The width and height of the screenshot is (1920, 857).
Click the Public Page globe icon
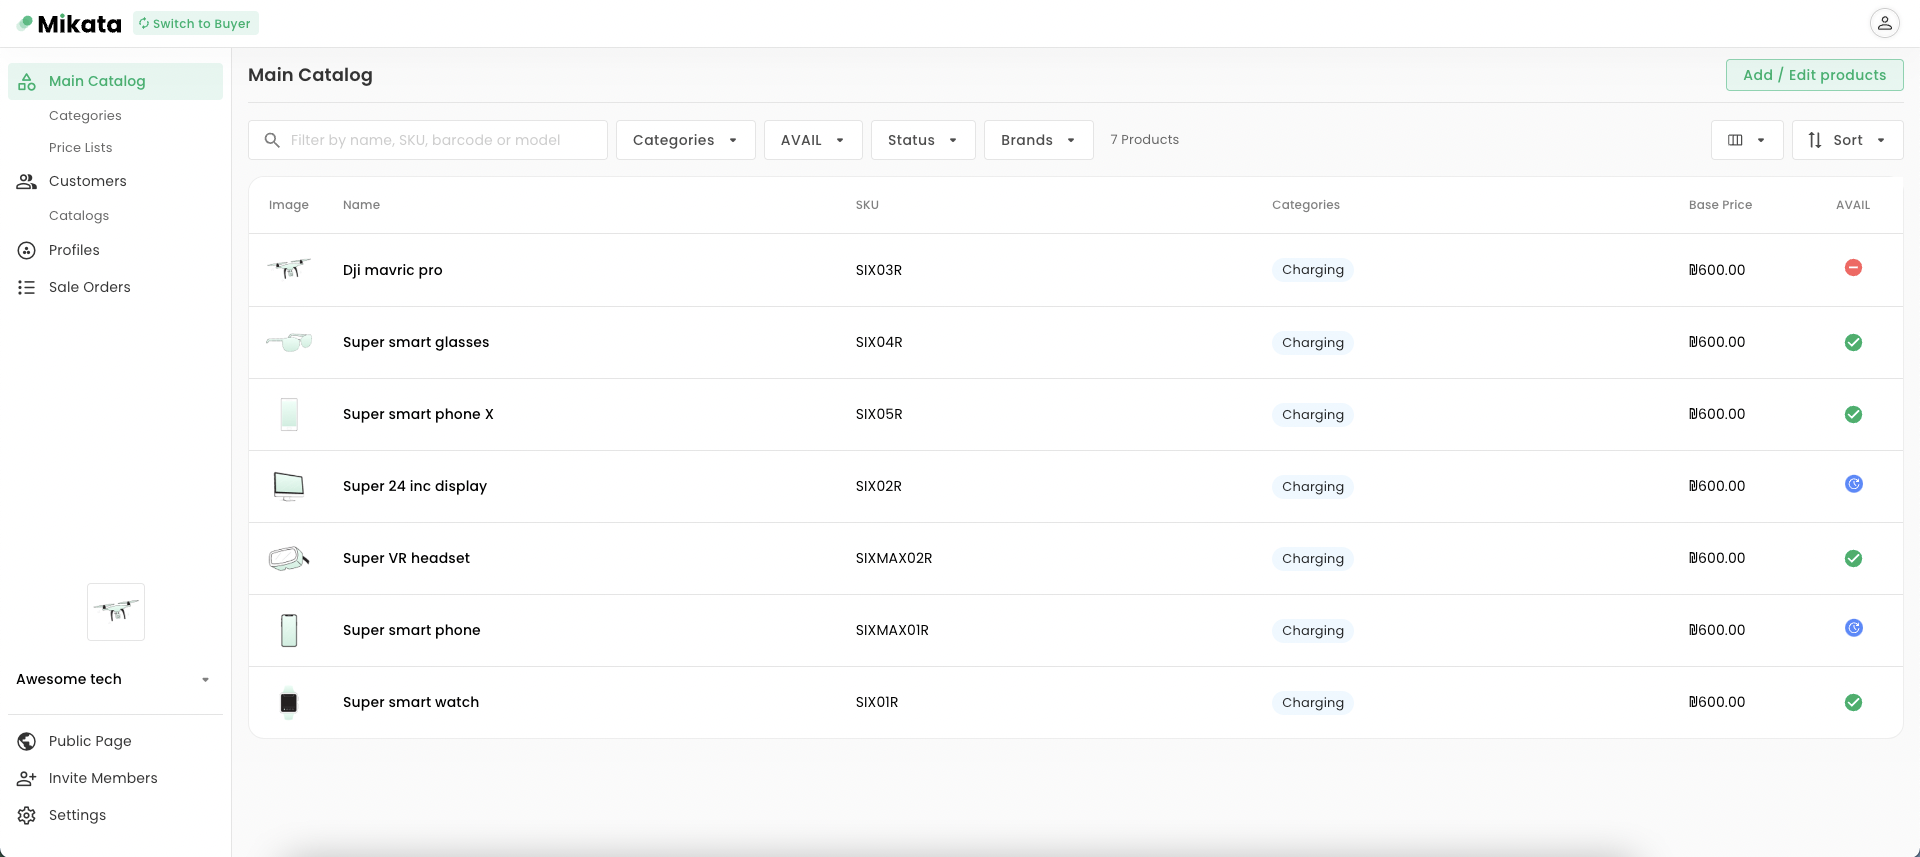tap(27, 741)
